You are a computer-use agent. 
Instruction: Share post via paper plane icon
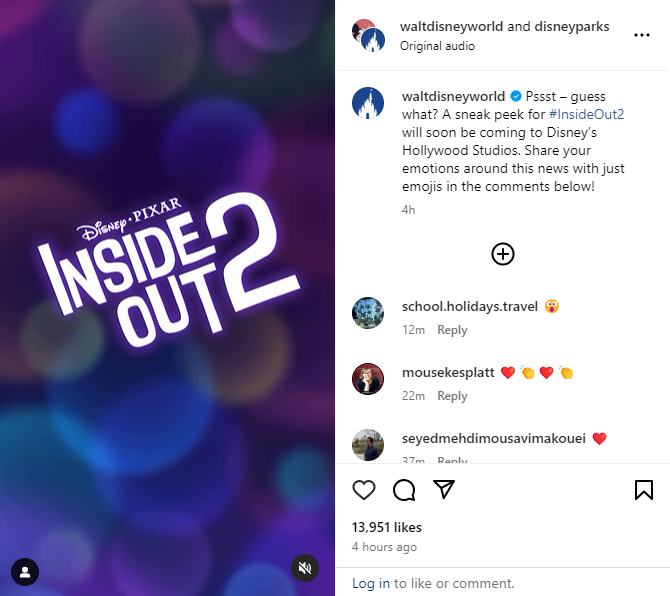(x=444, y=489)
